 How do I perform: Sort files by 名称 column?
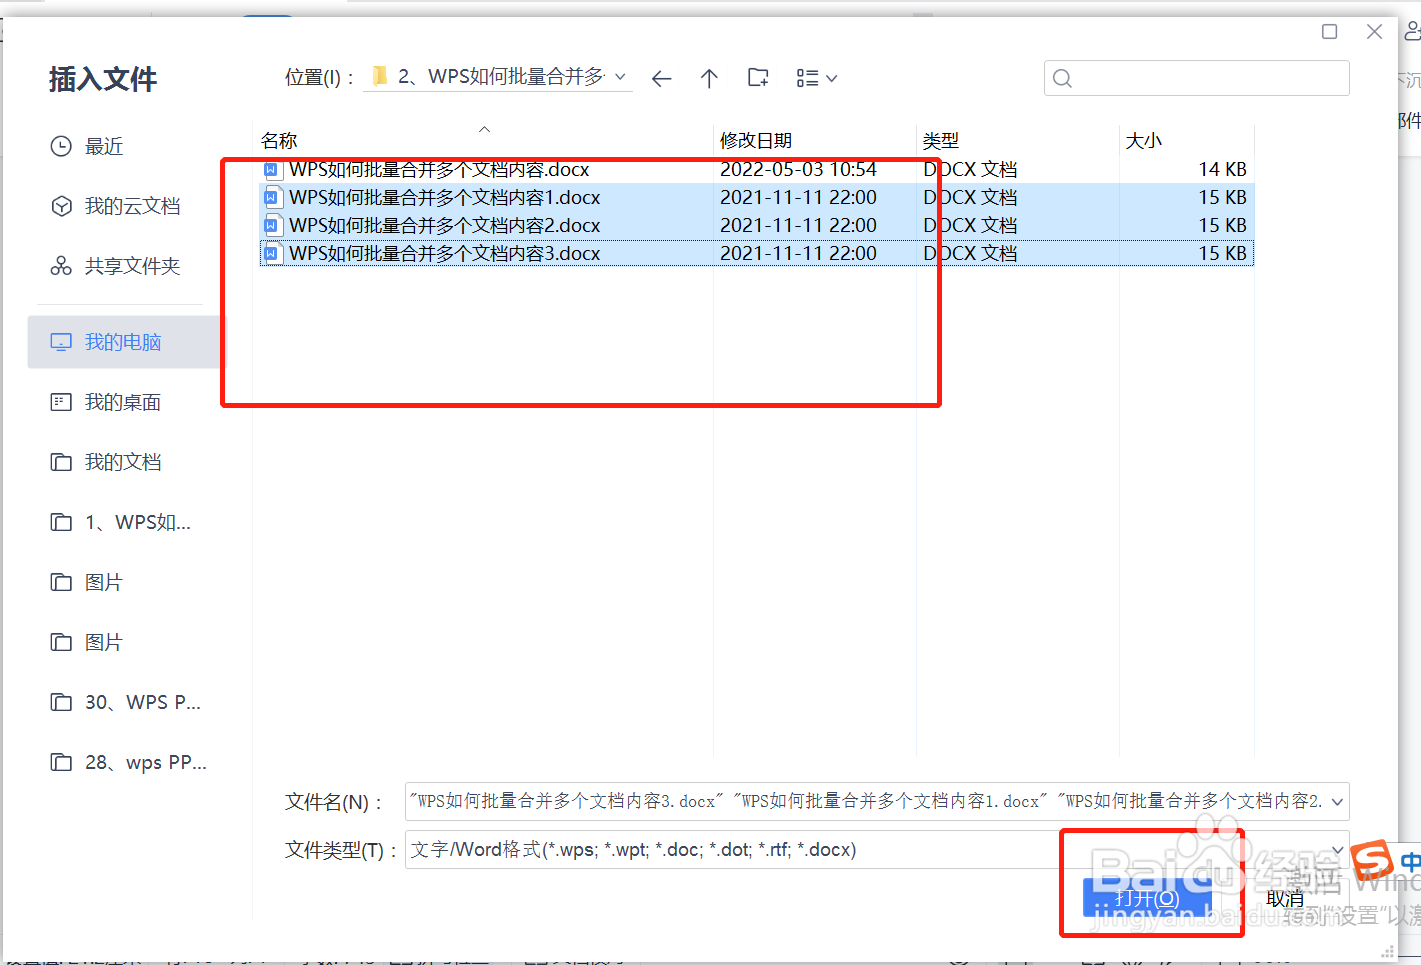click(x=280, y=141)
